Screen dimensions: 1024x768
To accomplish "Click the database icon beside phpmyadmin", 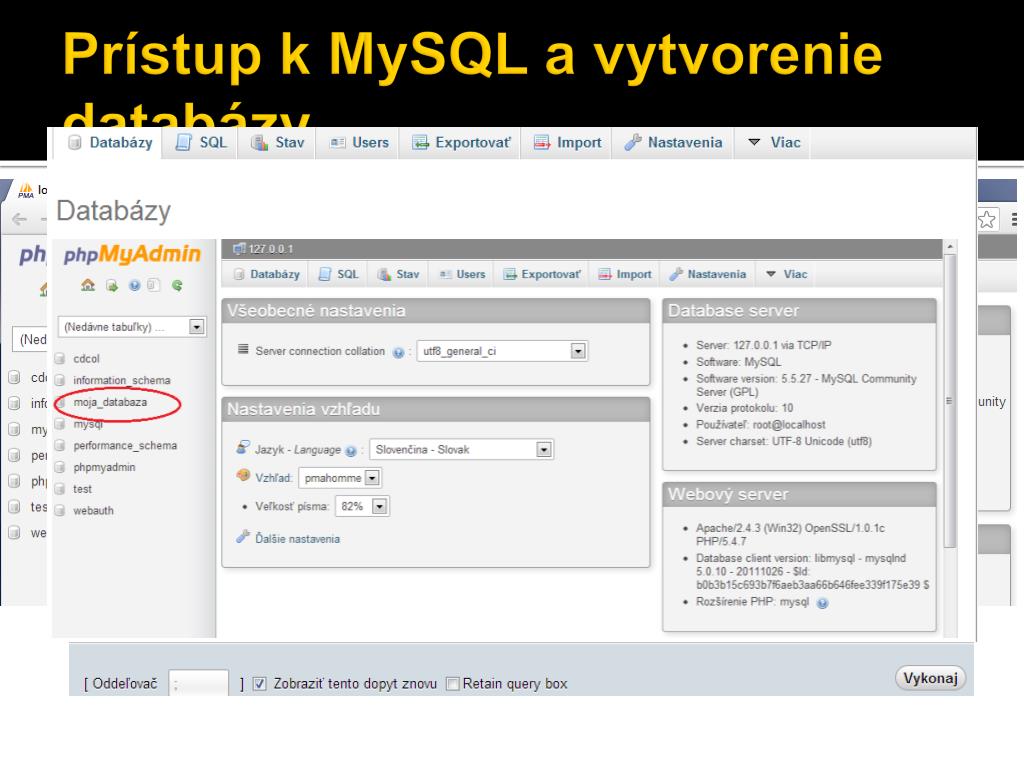I will (x=60, y=468).
